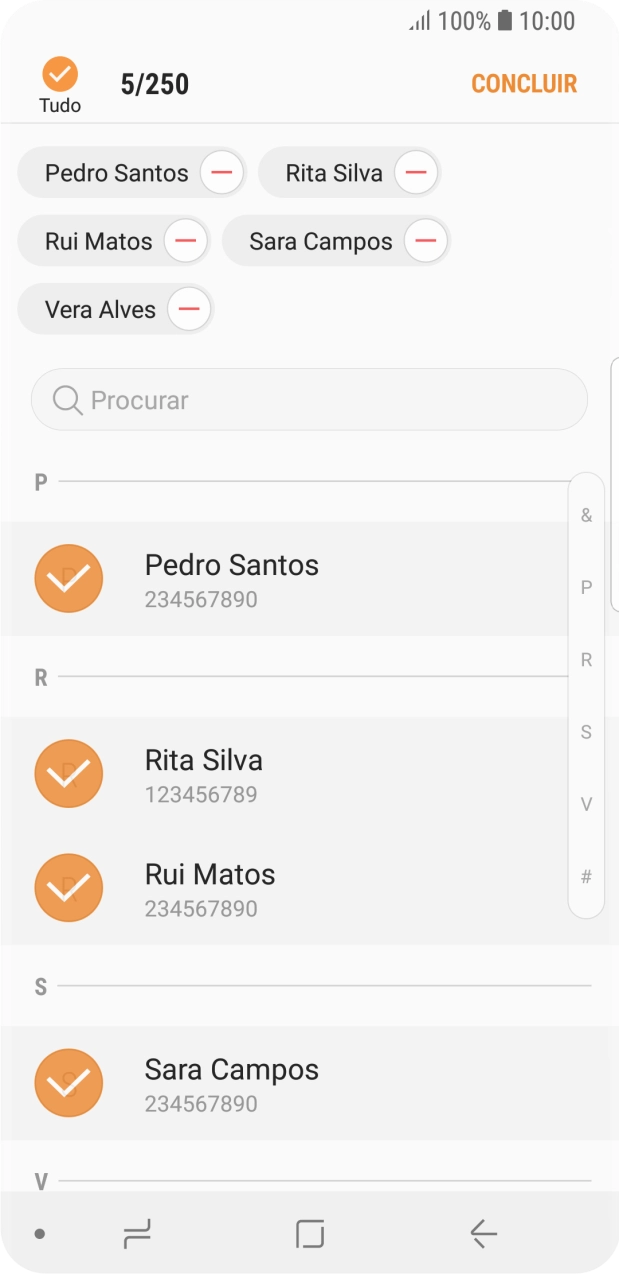Tap the Rui Matos contact name
This screenshot has width=619, height=1274.
pyautogui.click(x=210, y=875)
